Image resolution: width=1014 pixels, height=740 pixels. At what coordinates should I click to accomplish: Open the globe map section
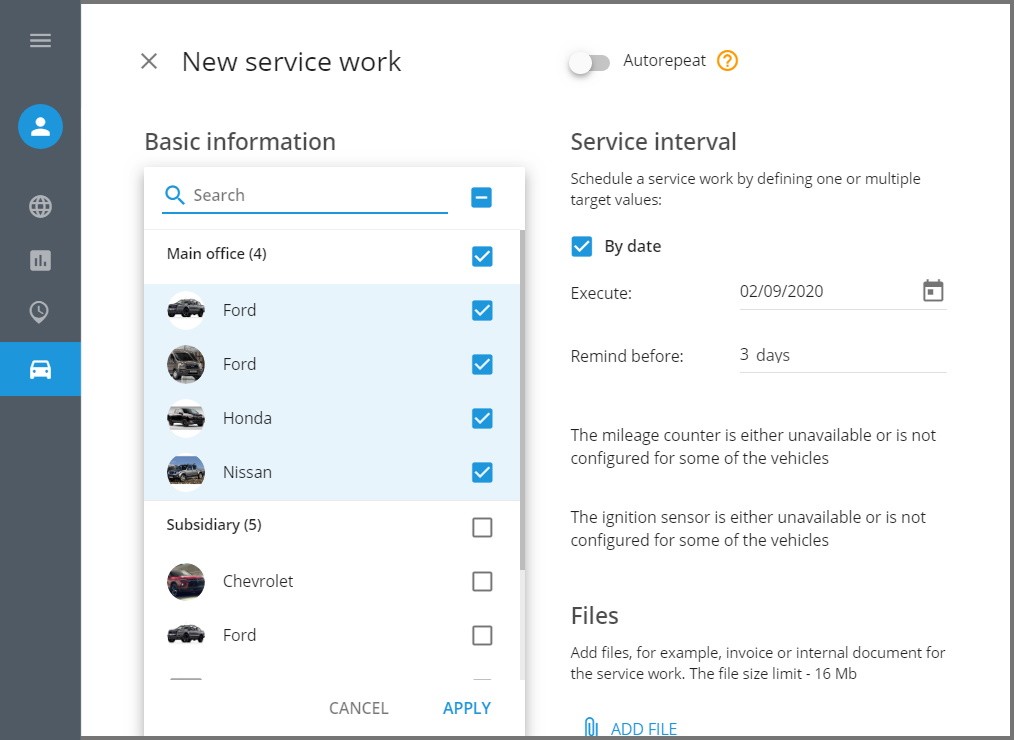point(40,207)
